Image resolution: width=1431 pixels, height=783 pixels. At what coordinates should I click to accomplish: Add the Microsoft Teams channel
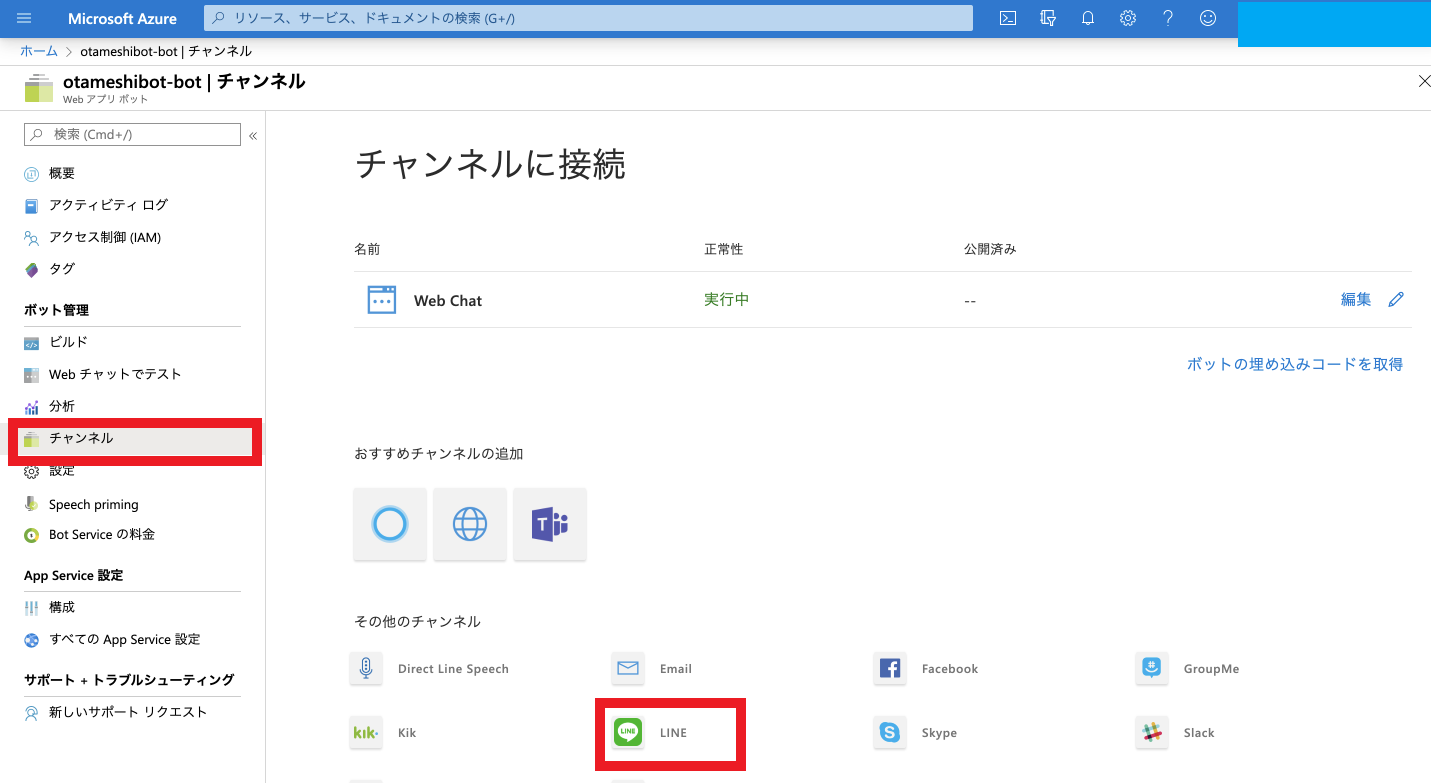point(550,524)
